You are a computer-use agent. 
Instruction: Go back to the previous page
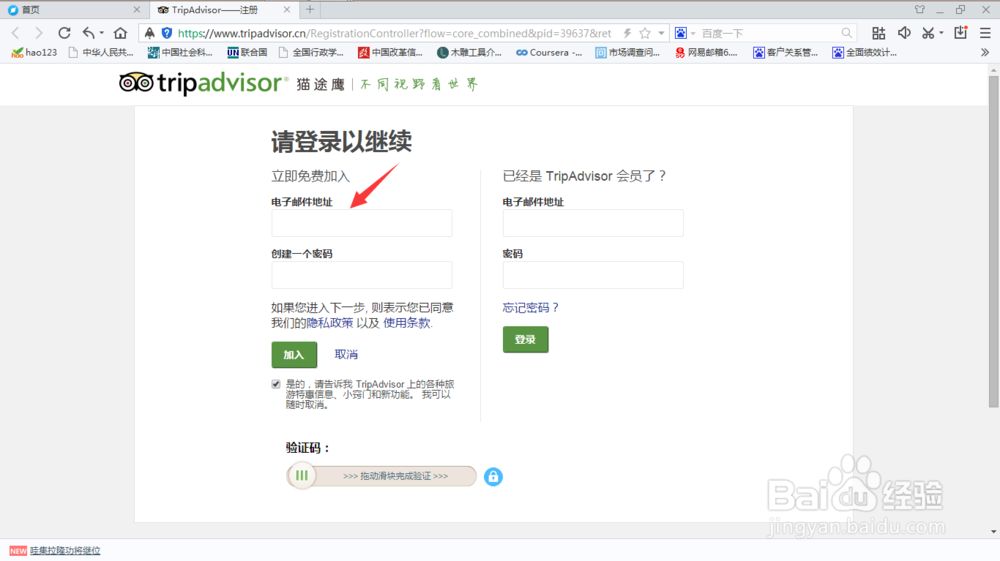coord(16,33)
